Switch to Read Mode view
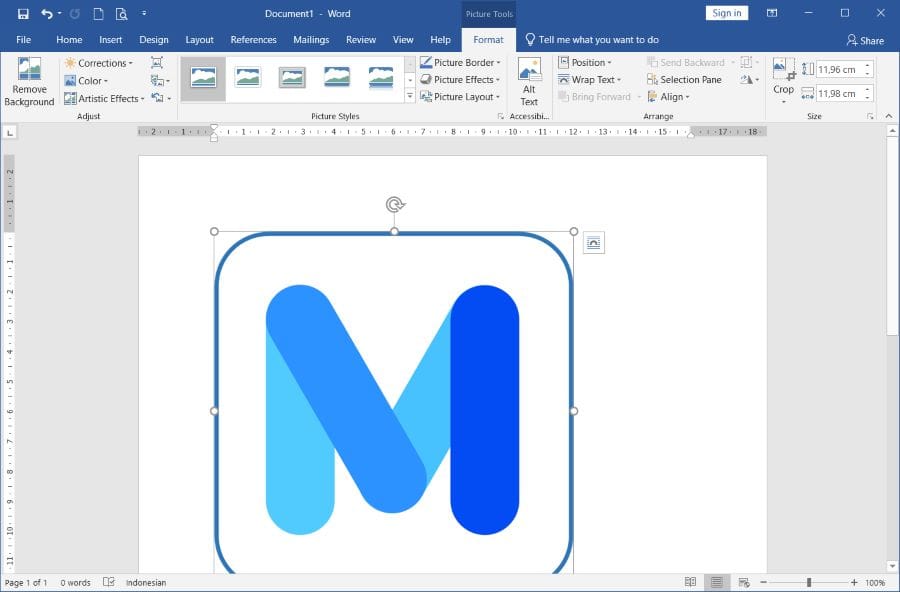 click(x=690, y=583)
